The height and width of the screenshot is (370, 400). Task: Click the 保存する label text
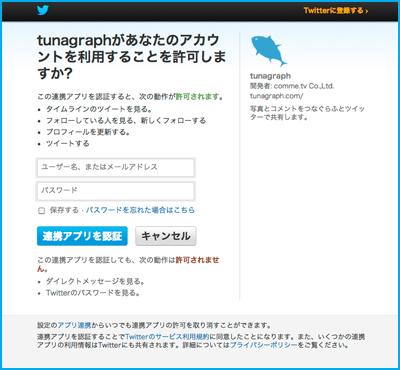(x=64, y=210)
